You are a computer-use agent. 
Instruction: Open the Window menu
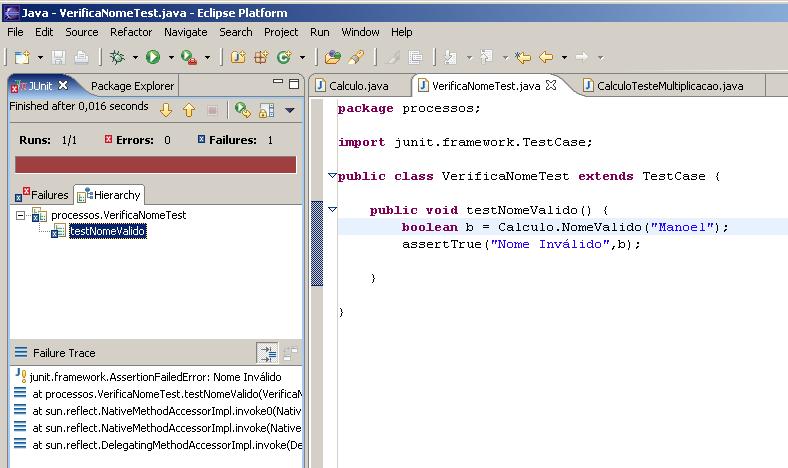360,32
